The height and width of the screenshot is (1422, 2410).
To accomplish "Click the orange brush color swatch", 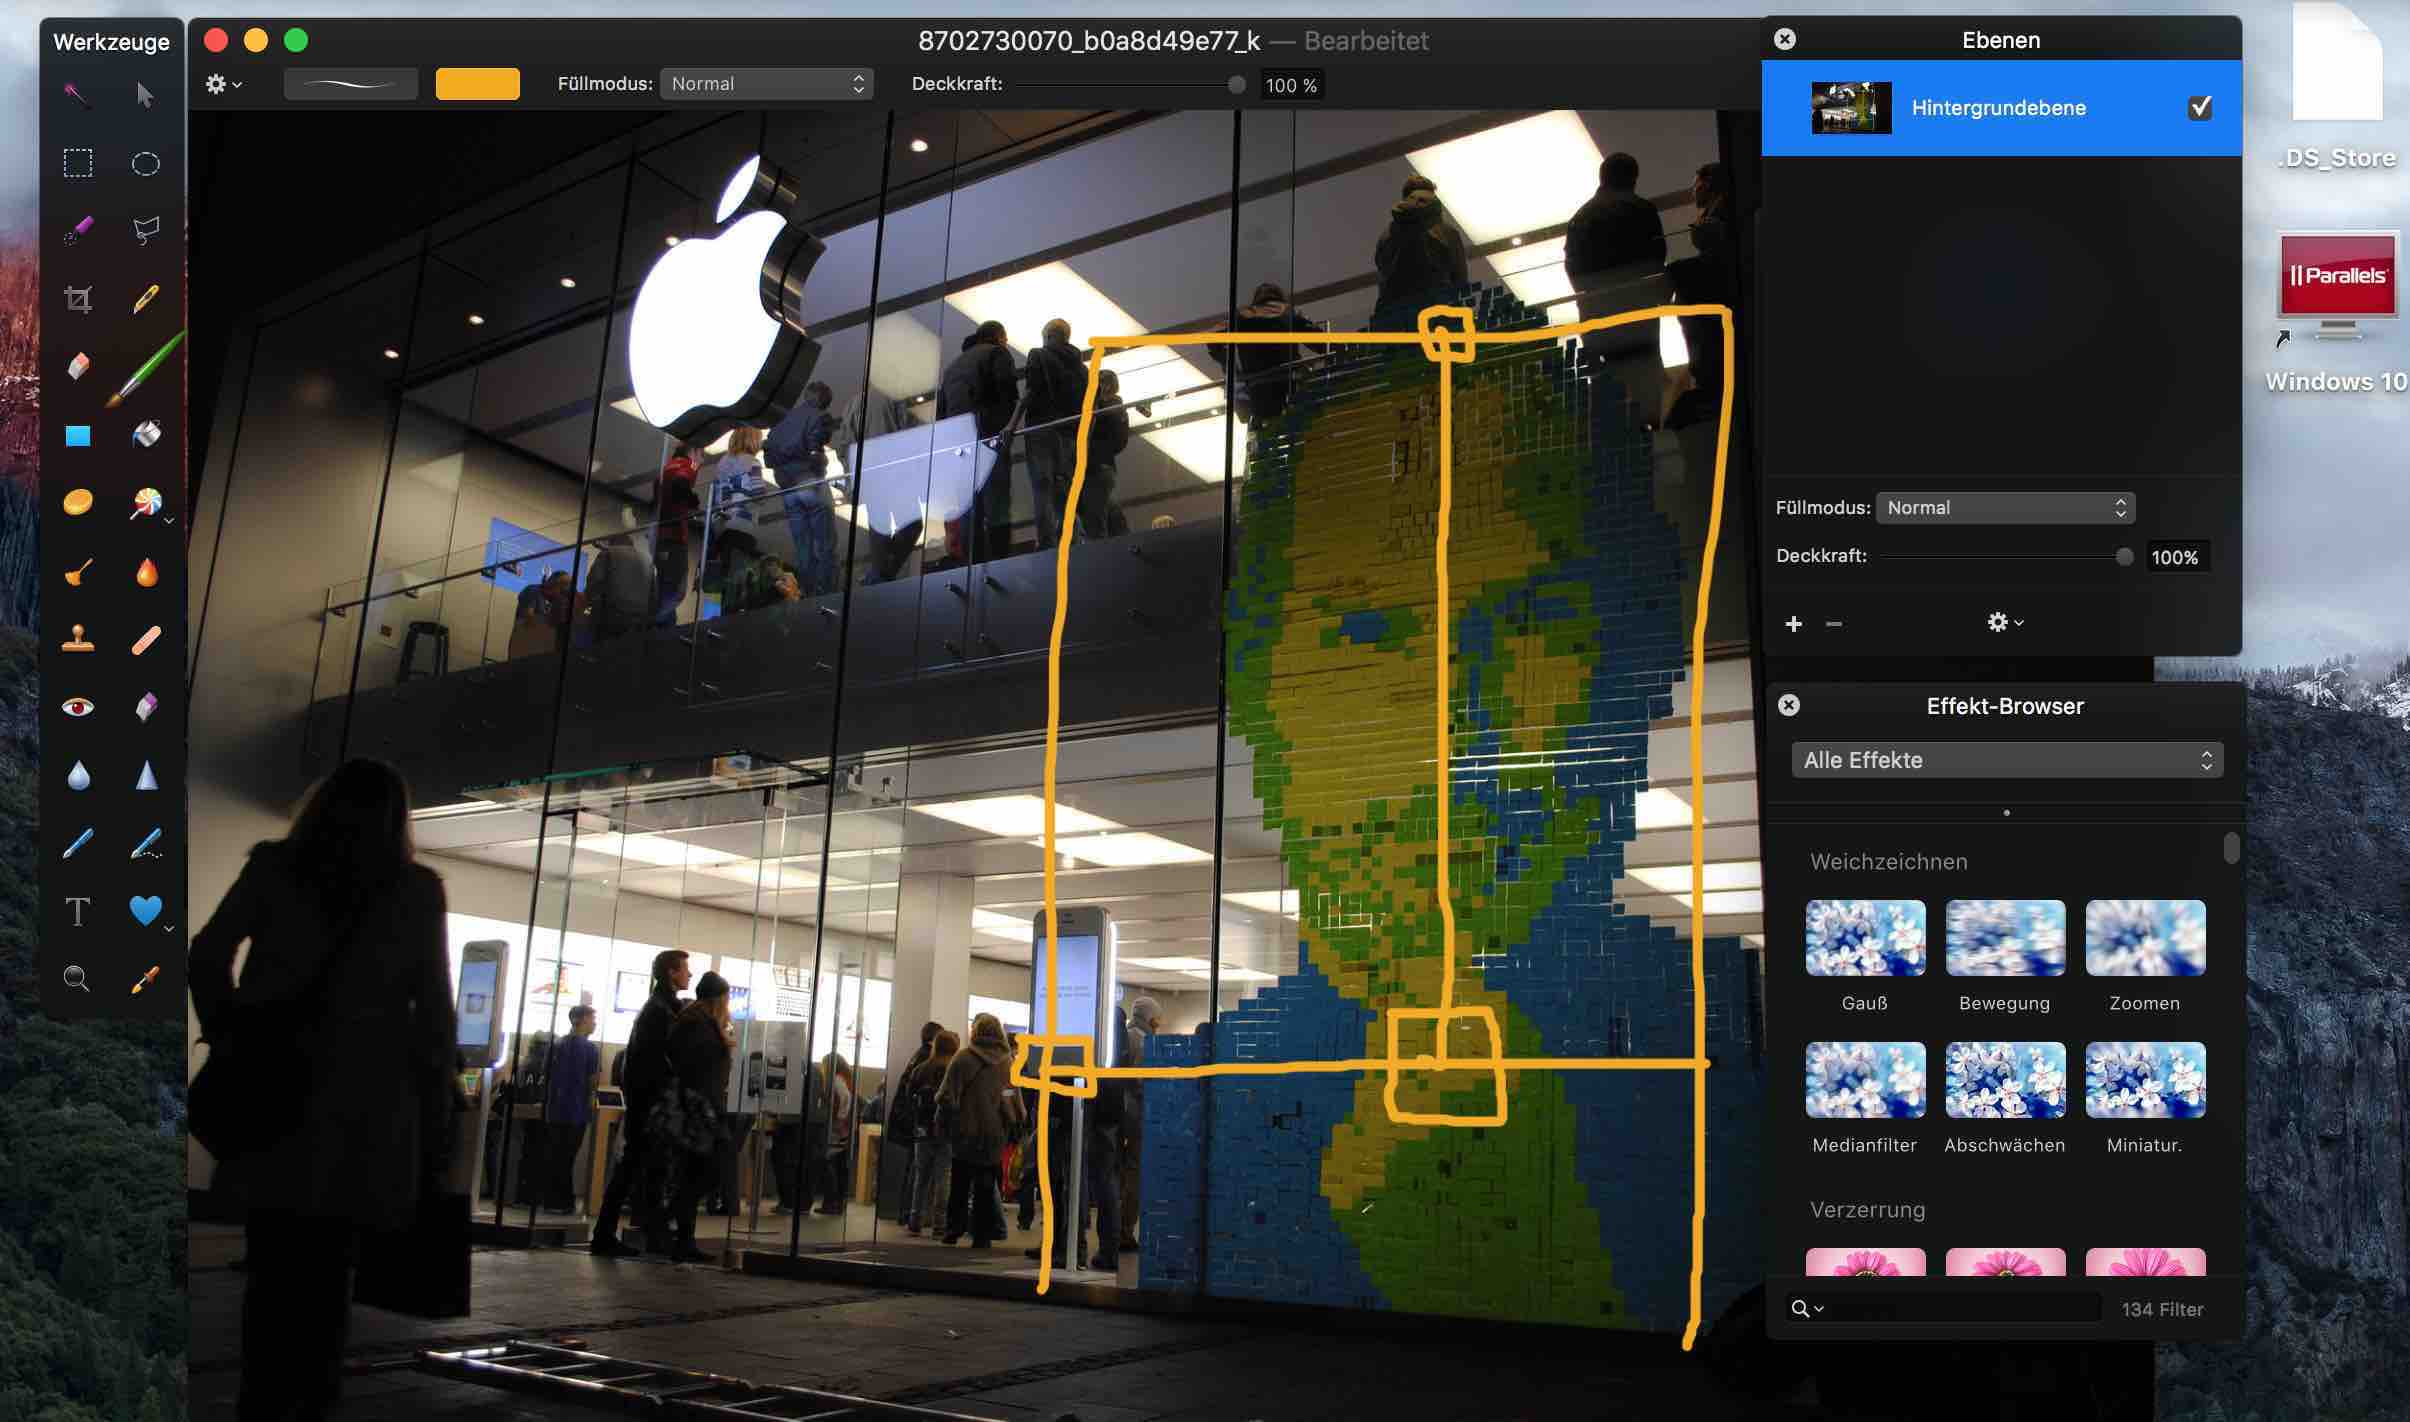I will (477, 84).
